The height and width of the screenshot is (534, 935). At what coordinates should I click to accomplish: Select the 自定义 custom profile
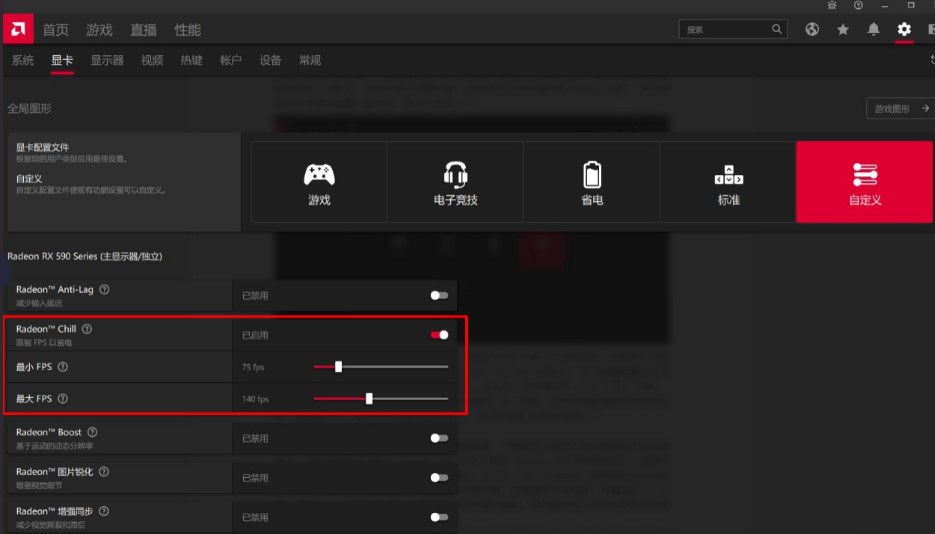[865, 182]
